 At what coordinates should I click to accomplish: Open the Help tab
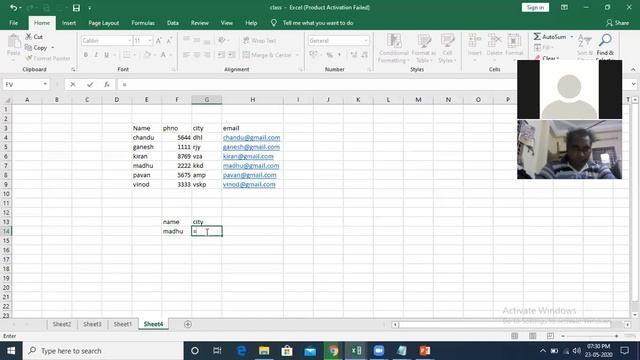pos(251,23)
